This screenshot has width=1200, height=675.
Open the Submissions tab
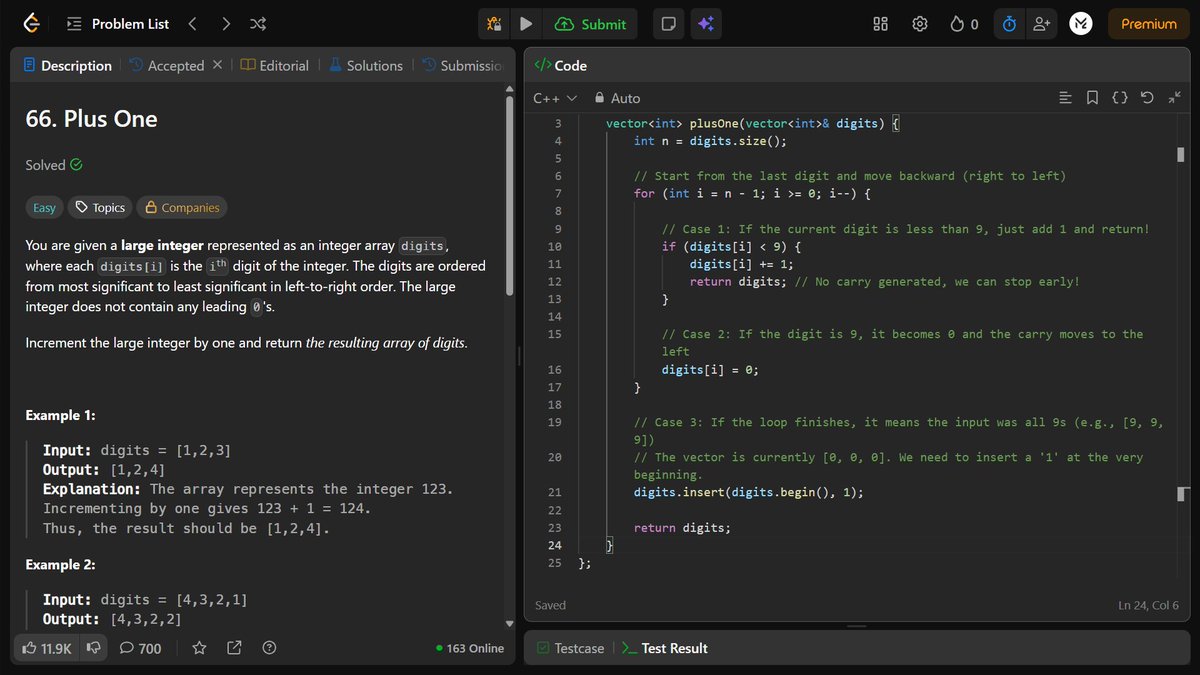click(461, 66)
